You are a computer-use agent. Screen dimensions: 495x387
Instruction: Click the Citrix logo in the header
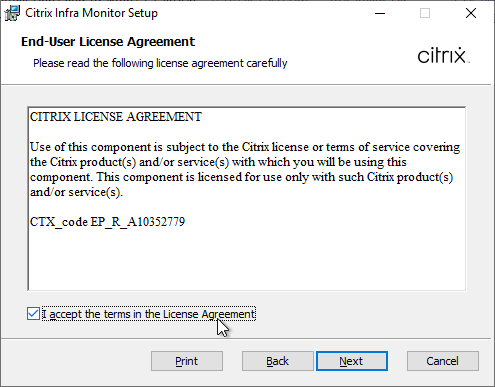point(443,55)
